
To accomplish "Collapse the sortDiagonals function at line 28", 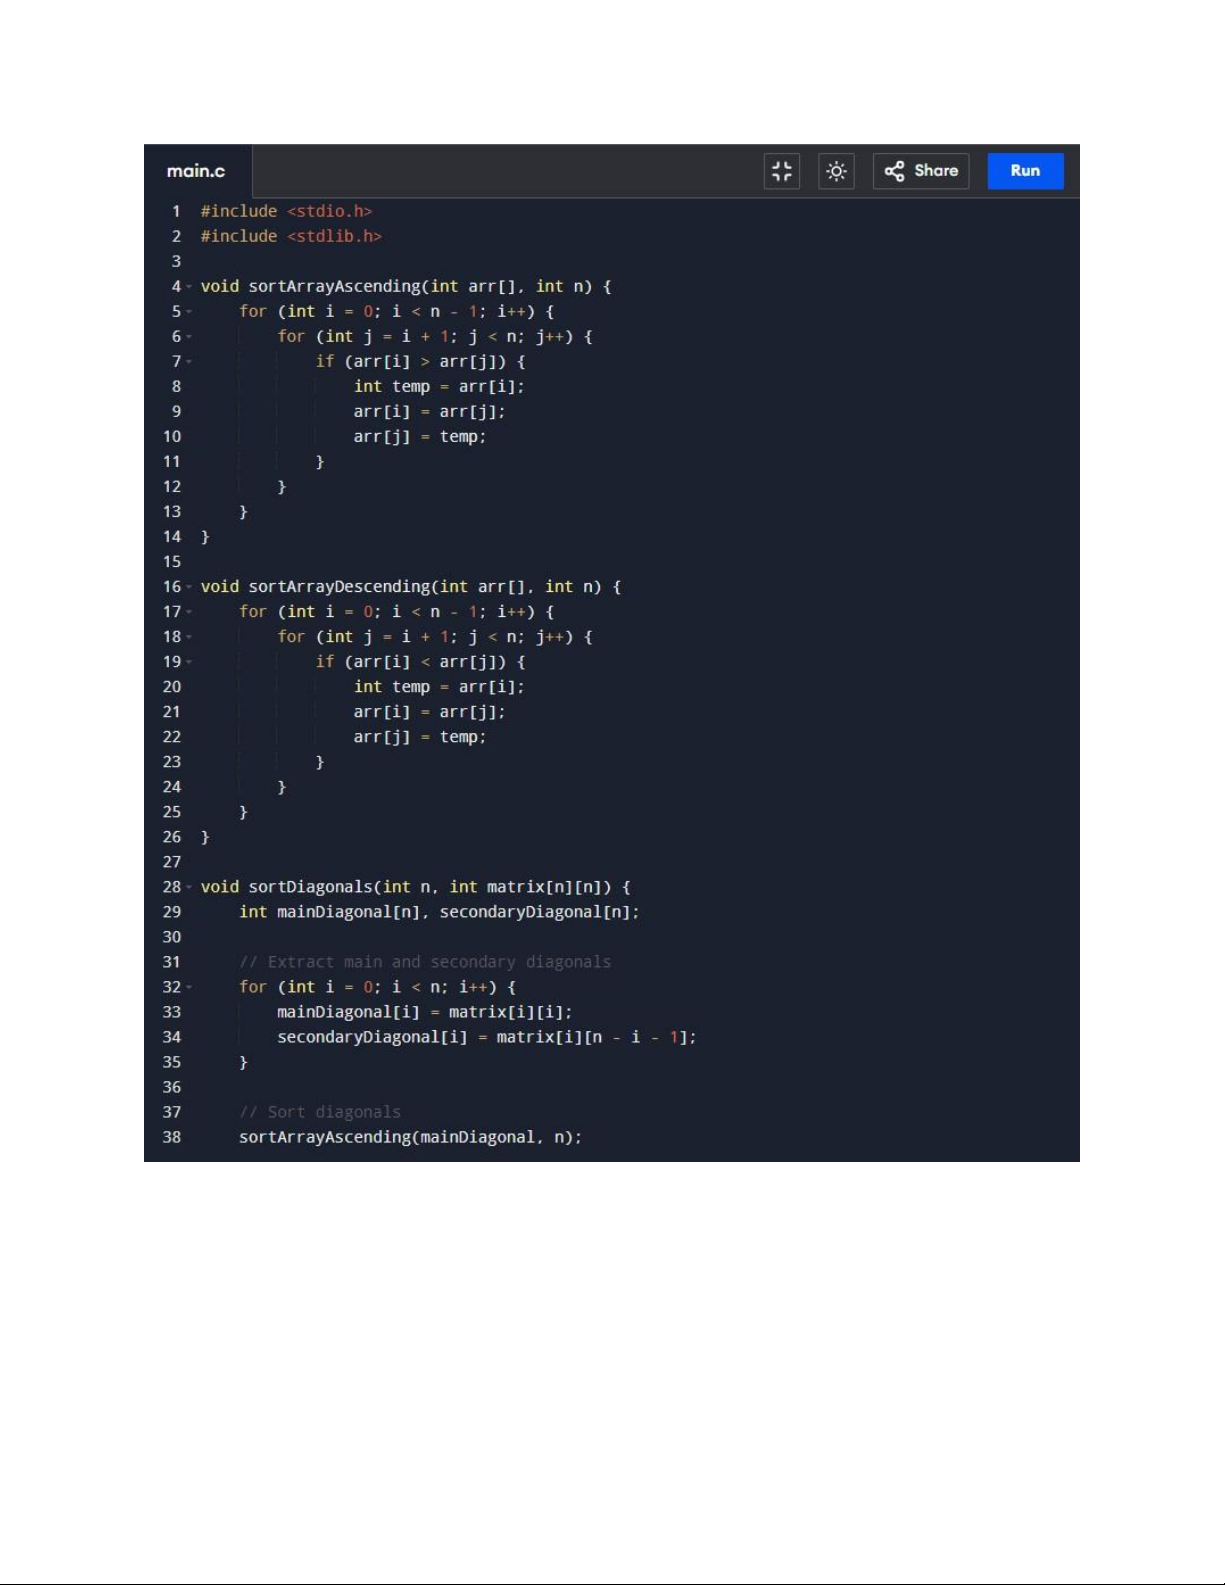I will pyautogui.click(x=189, y=887).
